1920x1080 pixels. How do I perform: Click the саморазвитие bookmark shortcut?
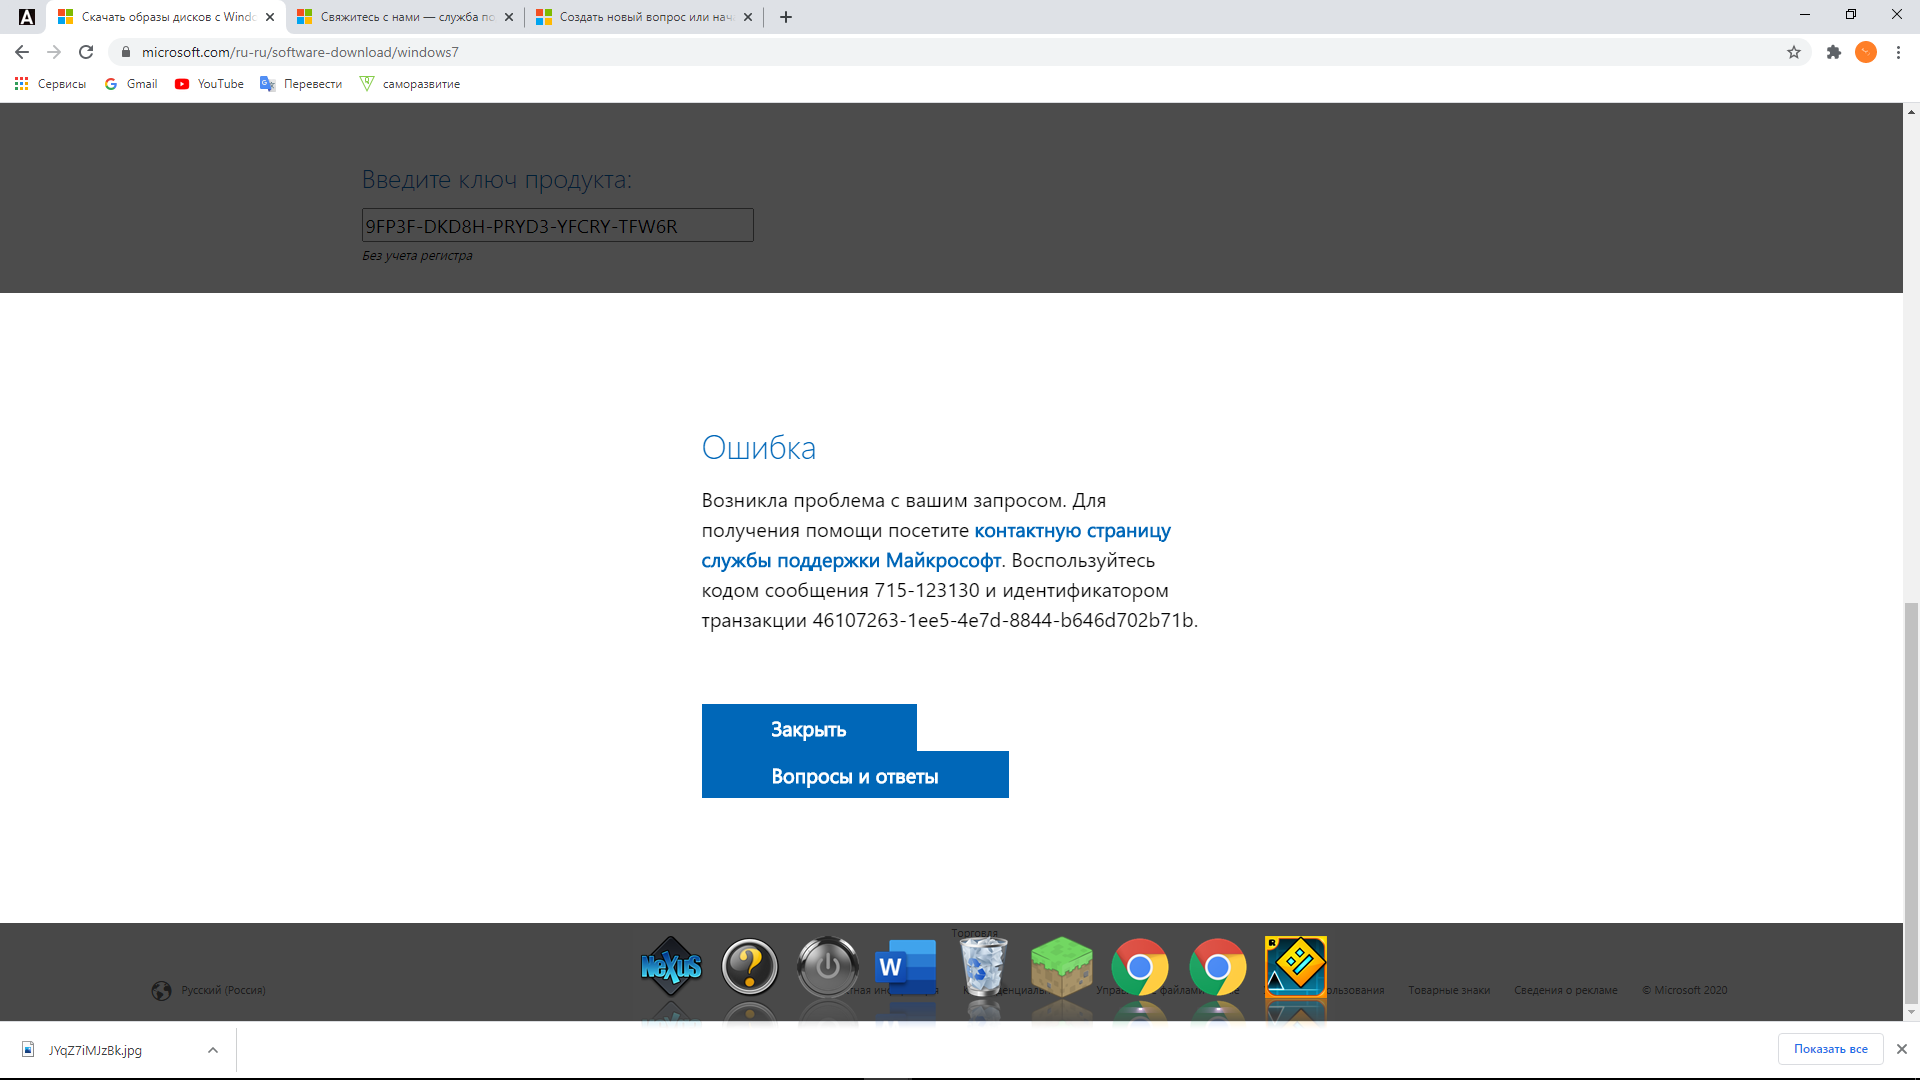pyautogui.click(x=410, y=83)
